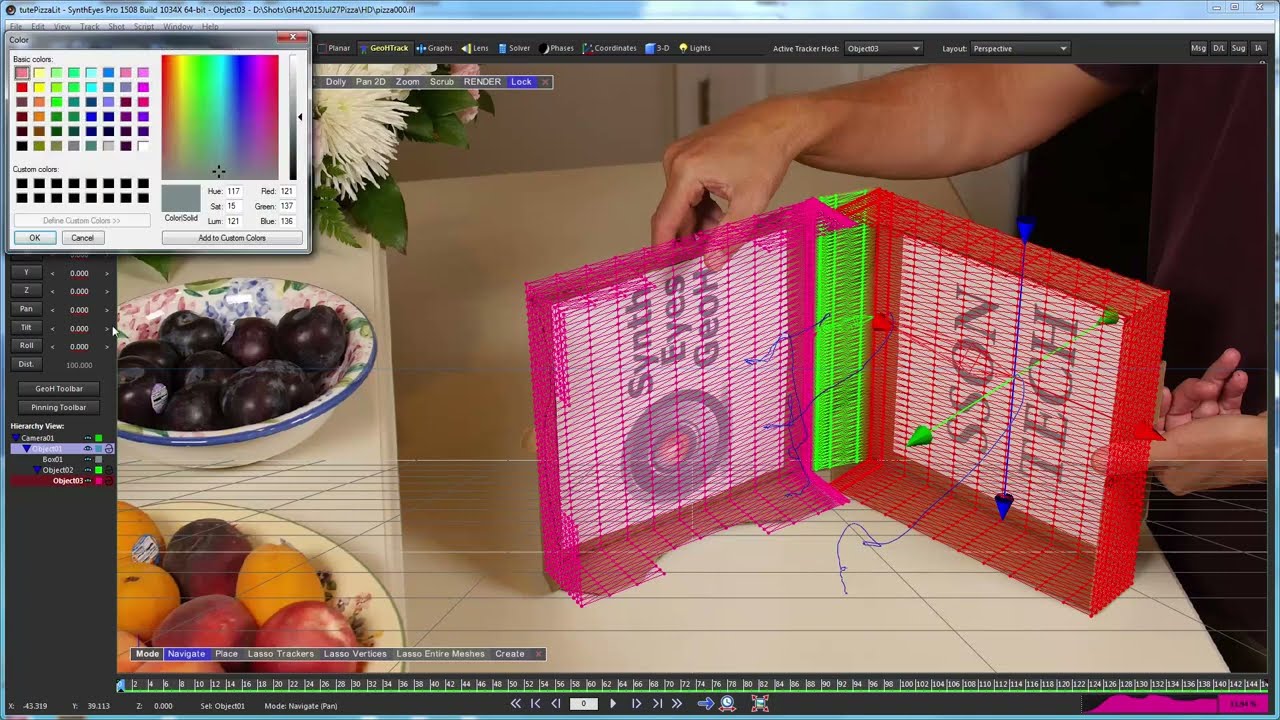The image size is (1280, 720).
Task: Open the Graphs room
Action: 435,48
